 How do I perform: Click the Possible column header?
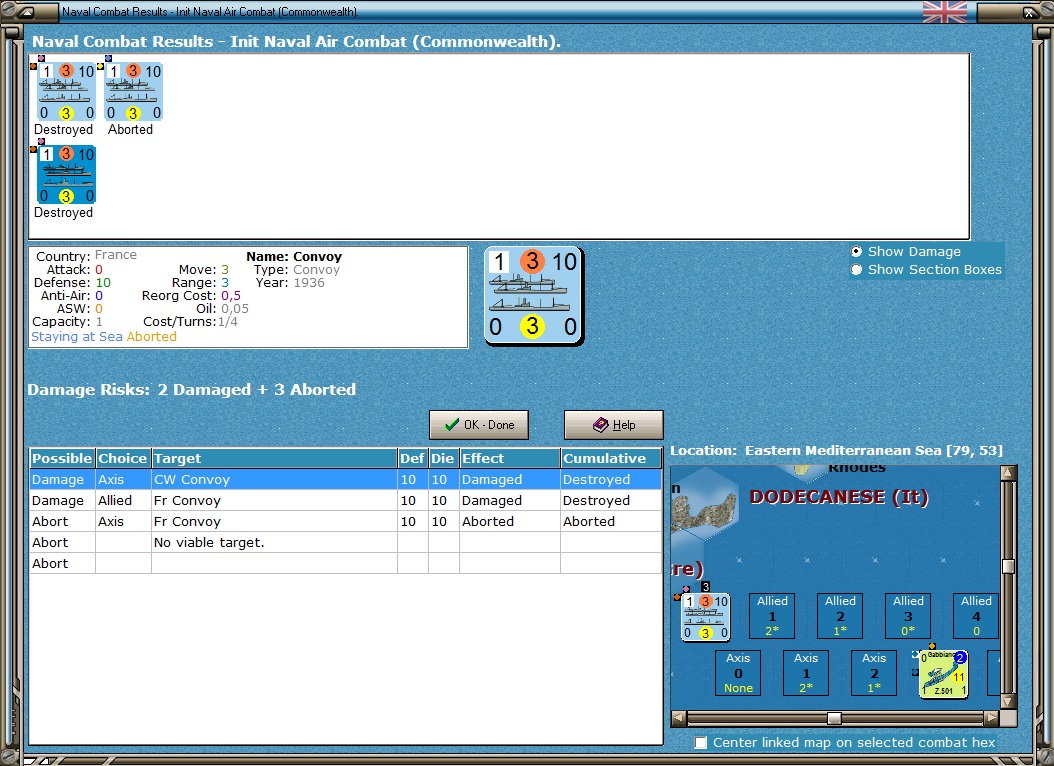click(62, 458)
